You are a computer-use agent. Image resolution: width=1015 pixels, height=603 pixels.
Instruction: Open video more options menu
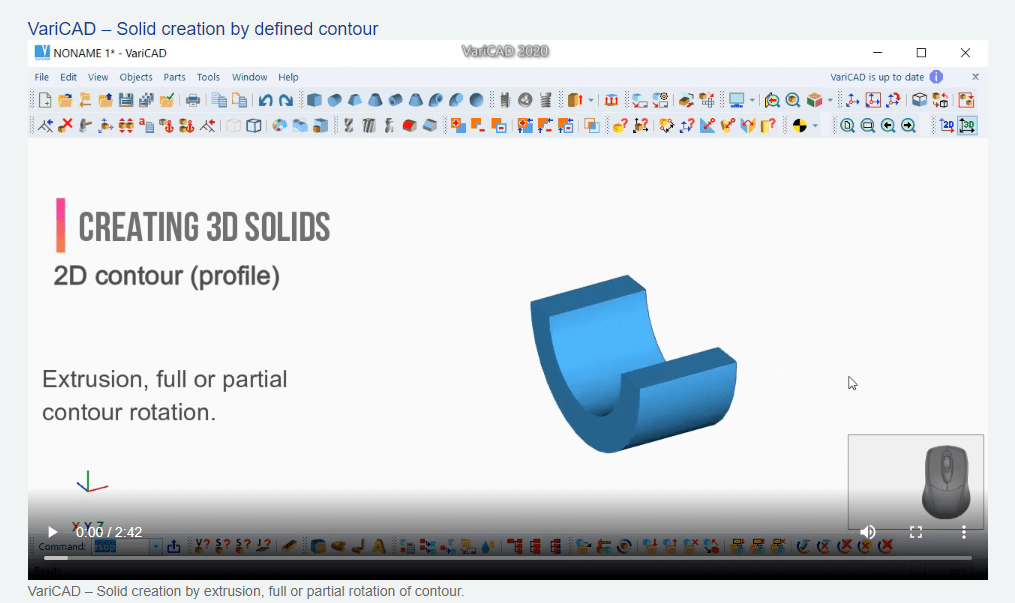tap(964, 532)
